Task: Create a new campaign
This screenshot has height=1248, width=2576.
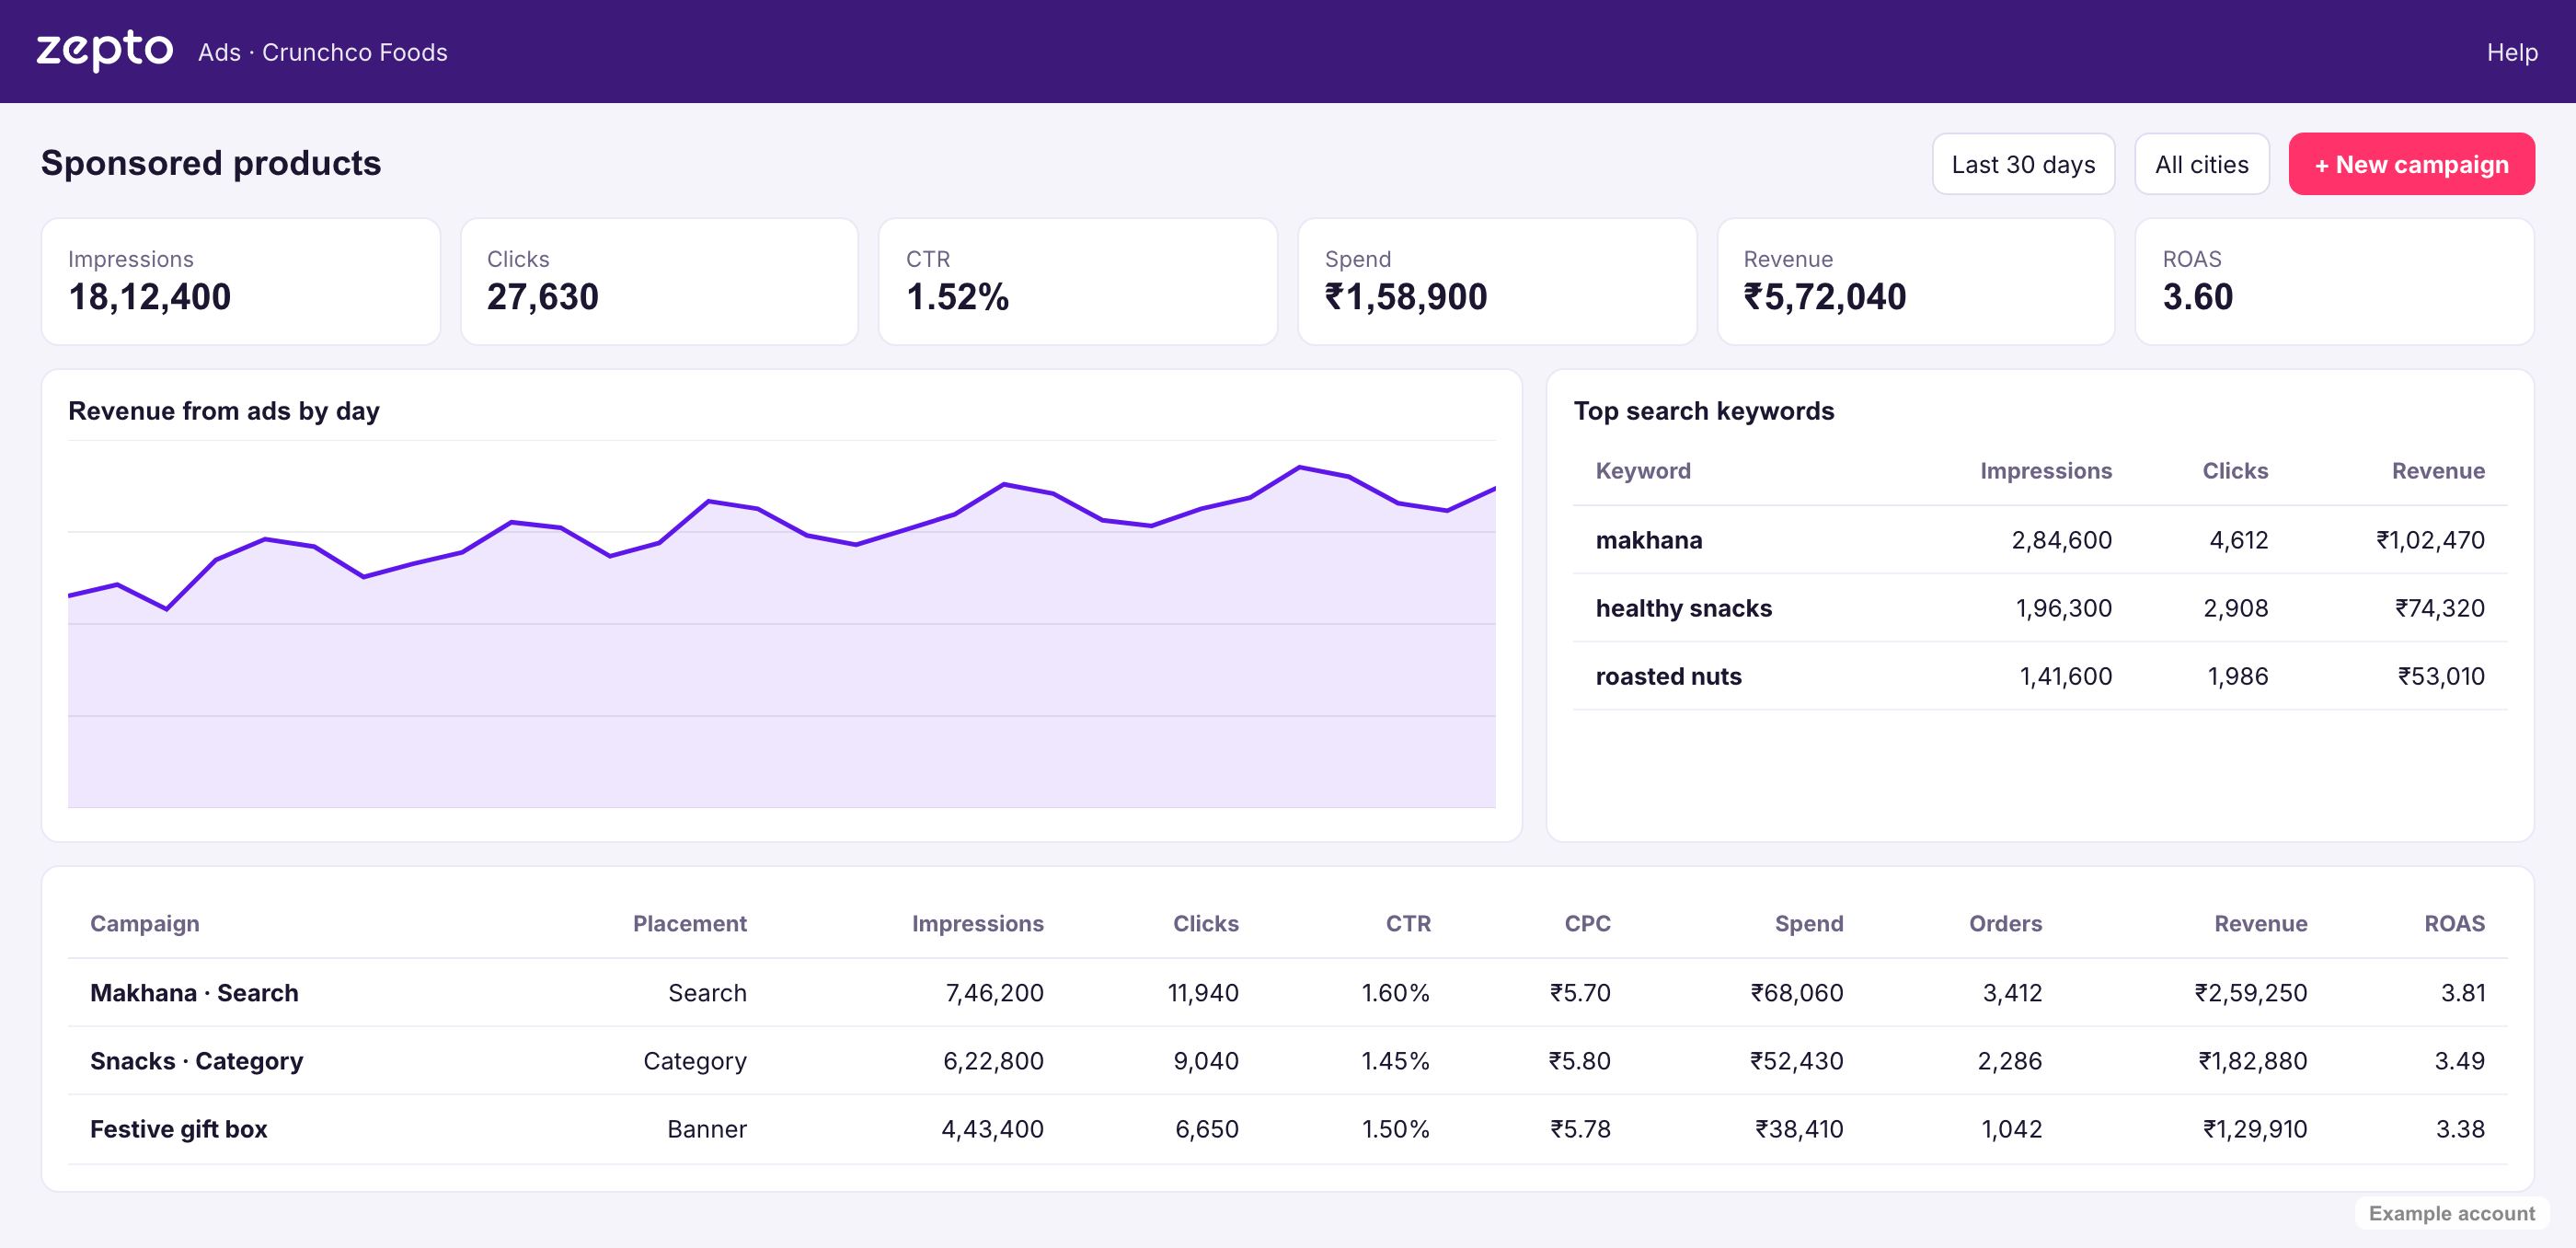Action: tap(2411, 164)
